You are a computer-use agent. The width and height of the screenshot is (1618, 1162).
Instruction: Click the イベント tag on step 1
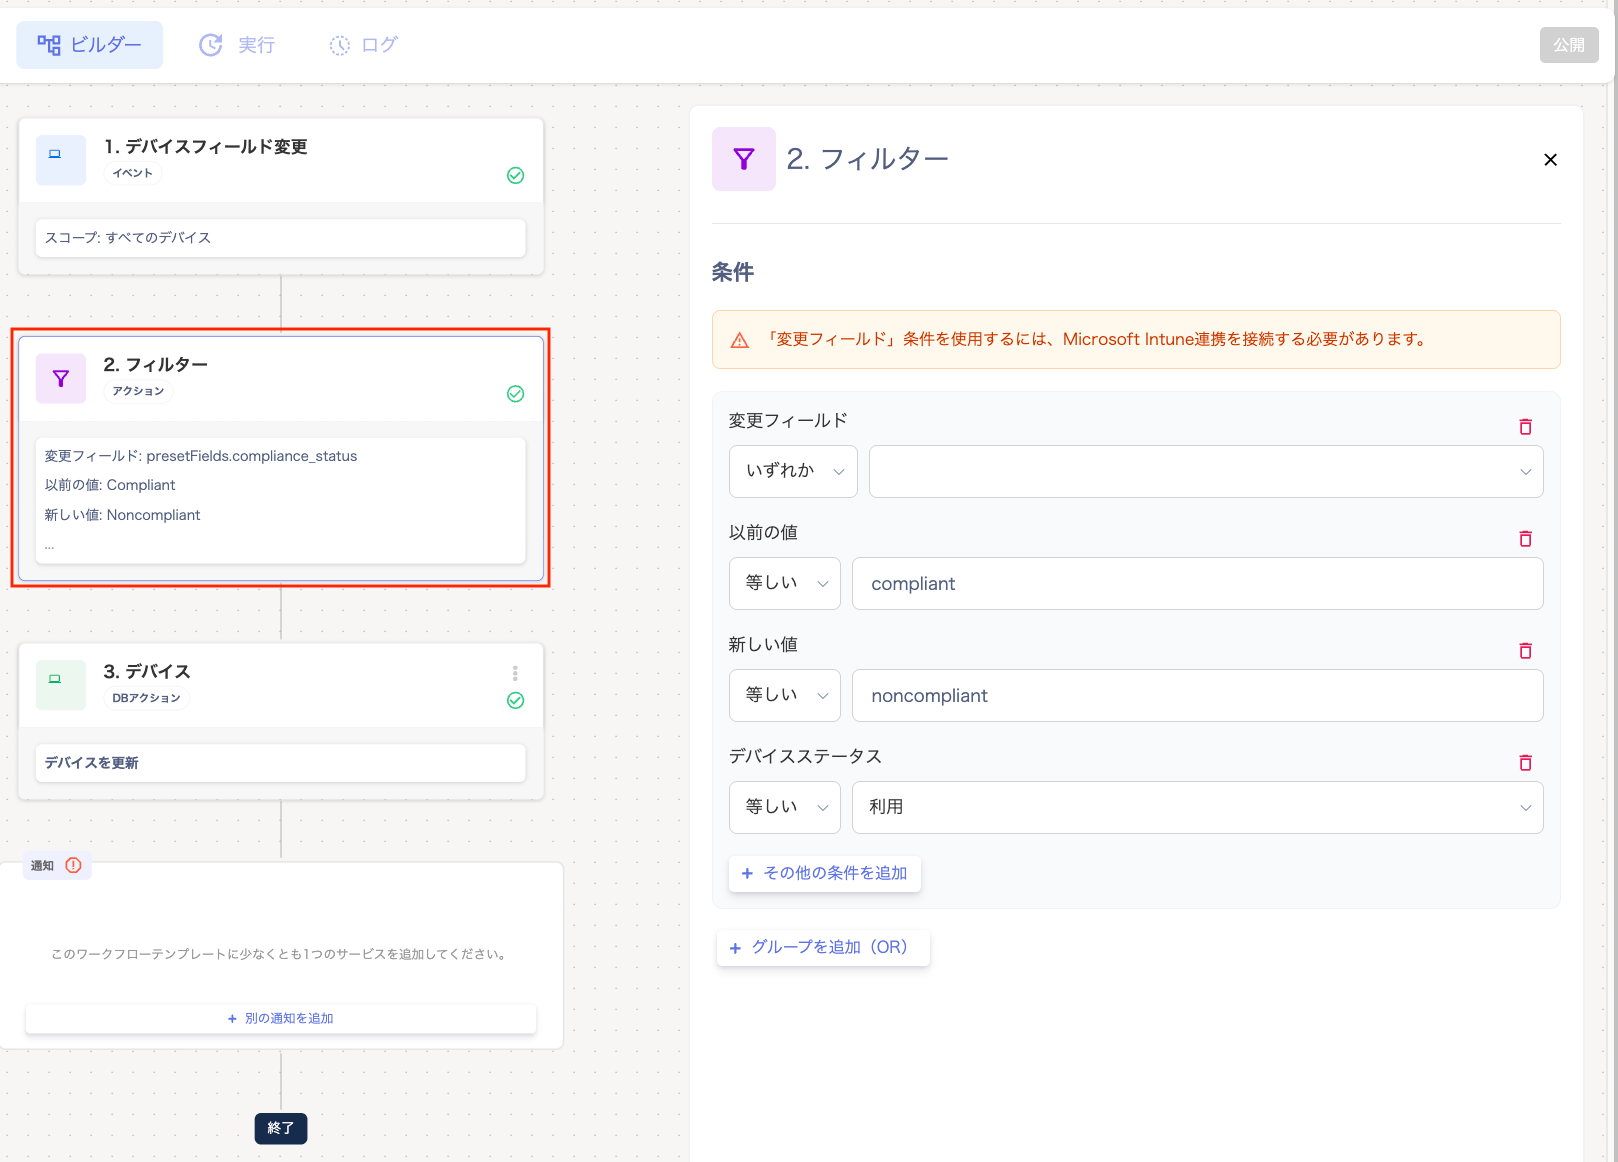click(133, 173)
